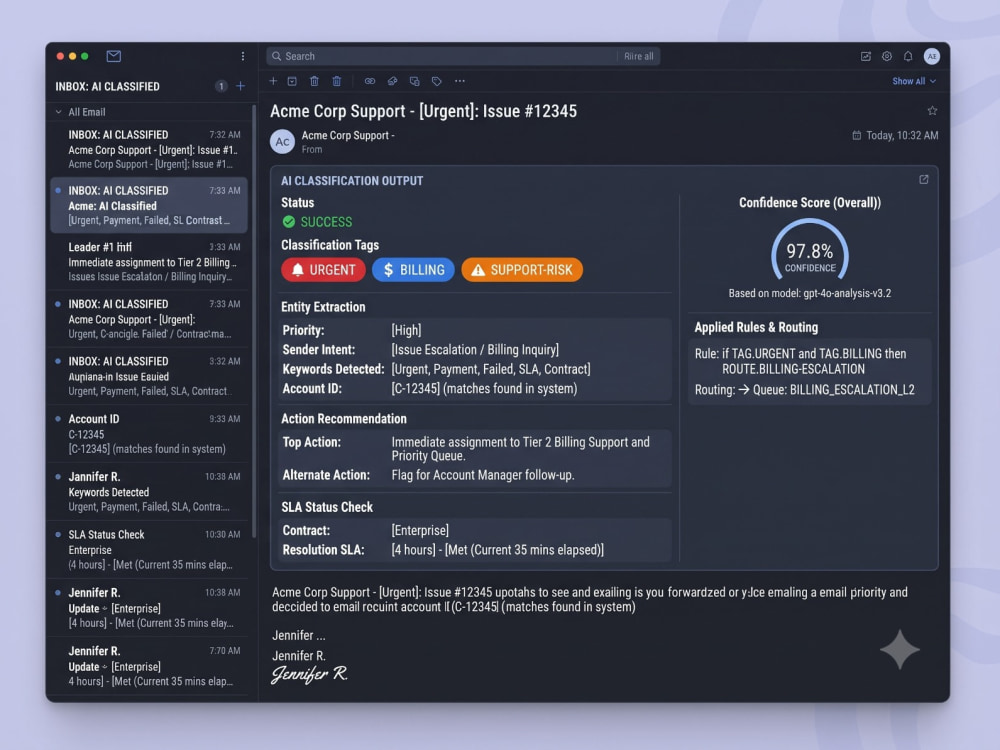1000x750 pixels.
Task: Select the URGENT classification tag
Action: coord(323,270)
